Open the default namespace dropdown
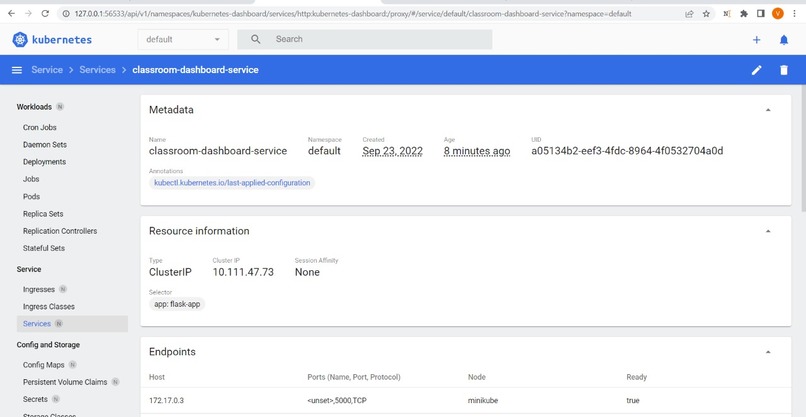 [183, 40]
